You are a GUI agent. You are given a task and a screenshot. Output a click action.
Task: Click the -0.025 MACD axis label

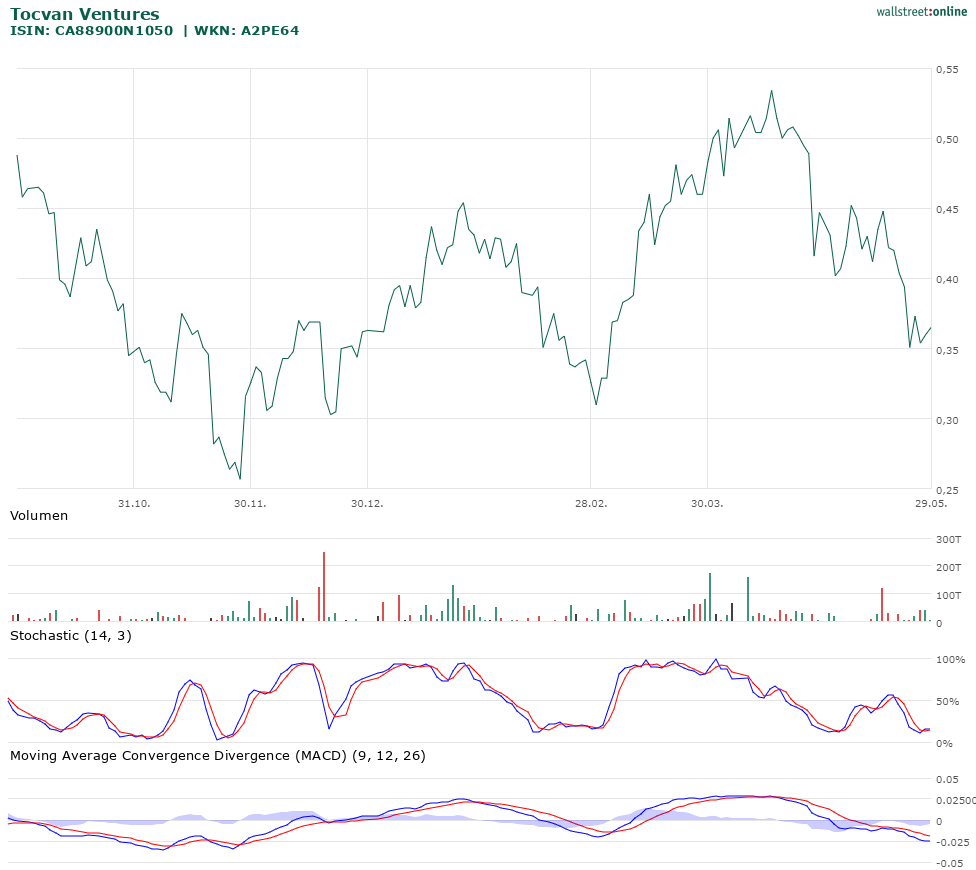coord(952,843)
